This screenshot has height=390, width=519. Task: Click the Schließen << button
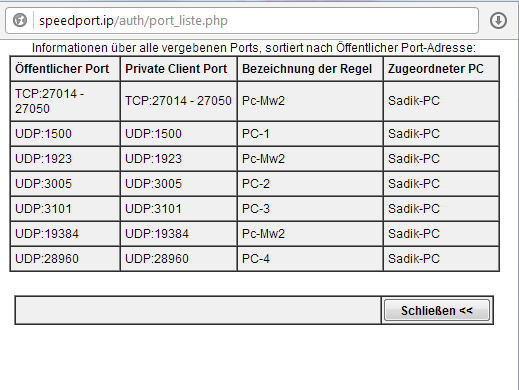437,310
